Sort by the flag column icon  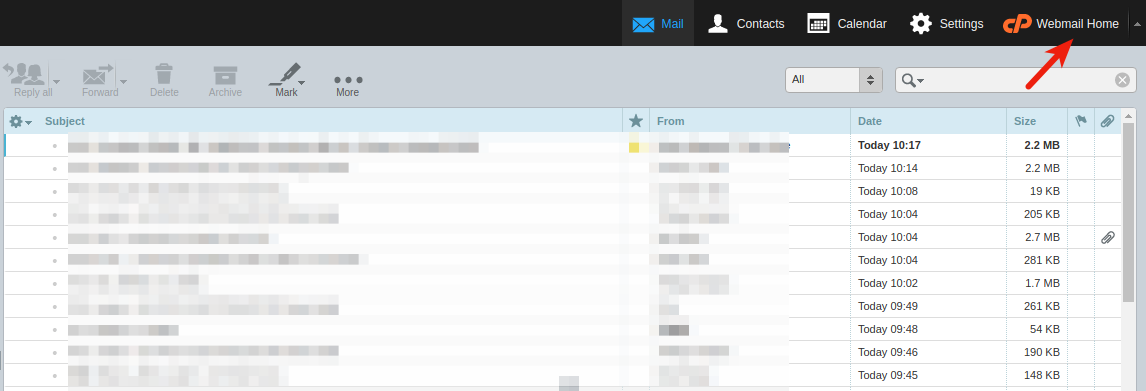(1080, 121)
